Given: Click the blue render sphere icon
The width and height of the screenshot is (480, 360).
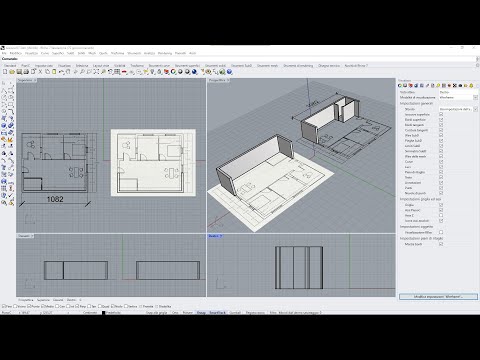Looking at the screenshot, I should pyautogui.click(x=195, y=72).
